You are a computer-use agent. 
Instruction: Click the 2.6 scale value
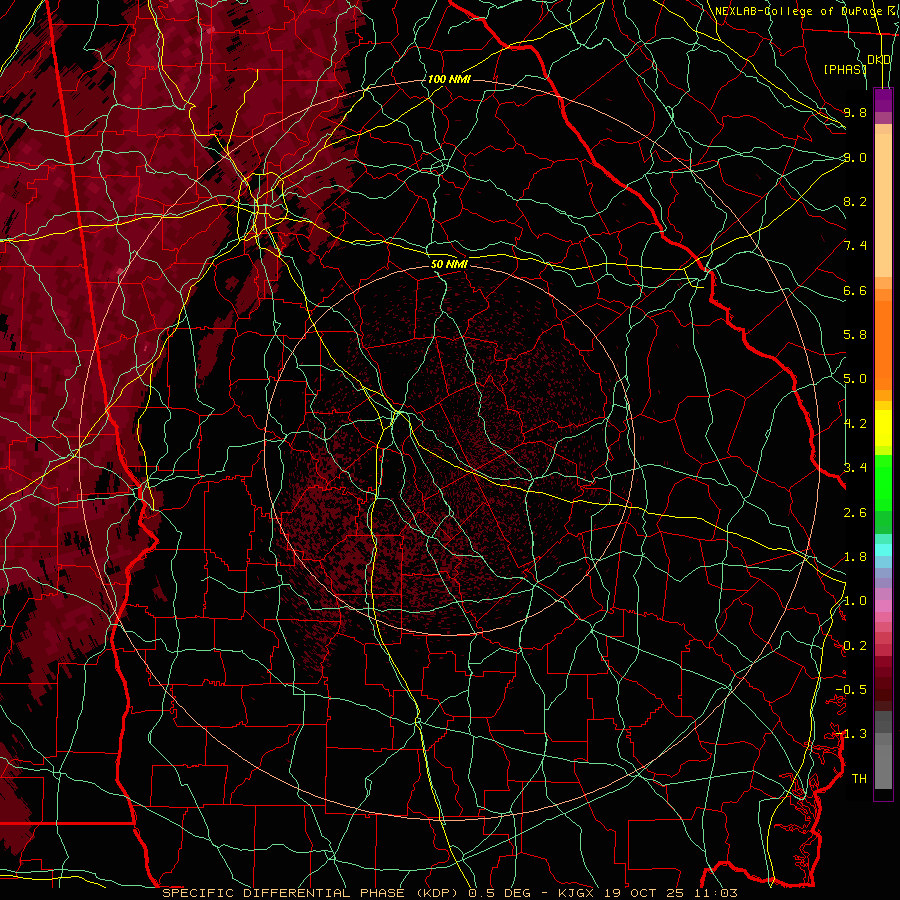coord(855,513)
